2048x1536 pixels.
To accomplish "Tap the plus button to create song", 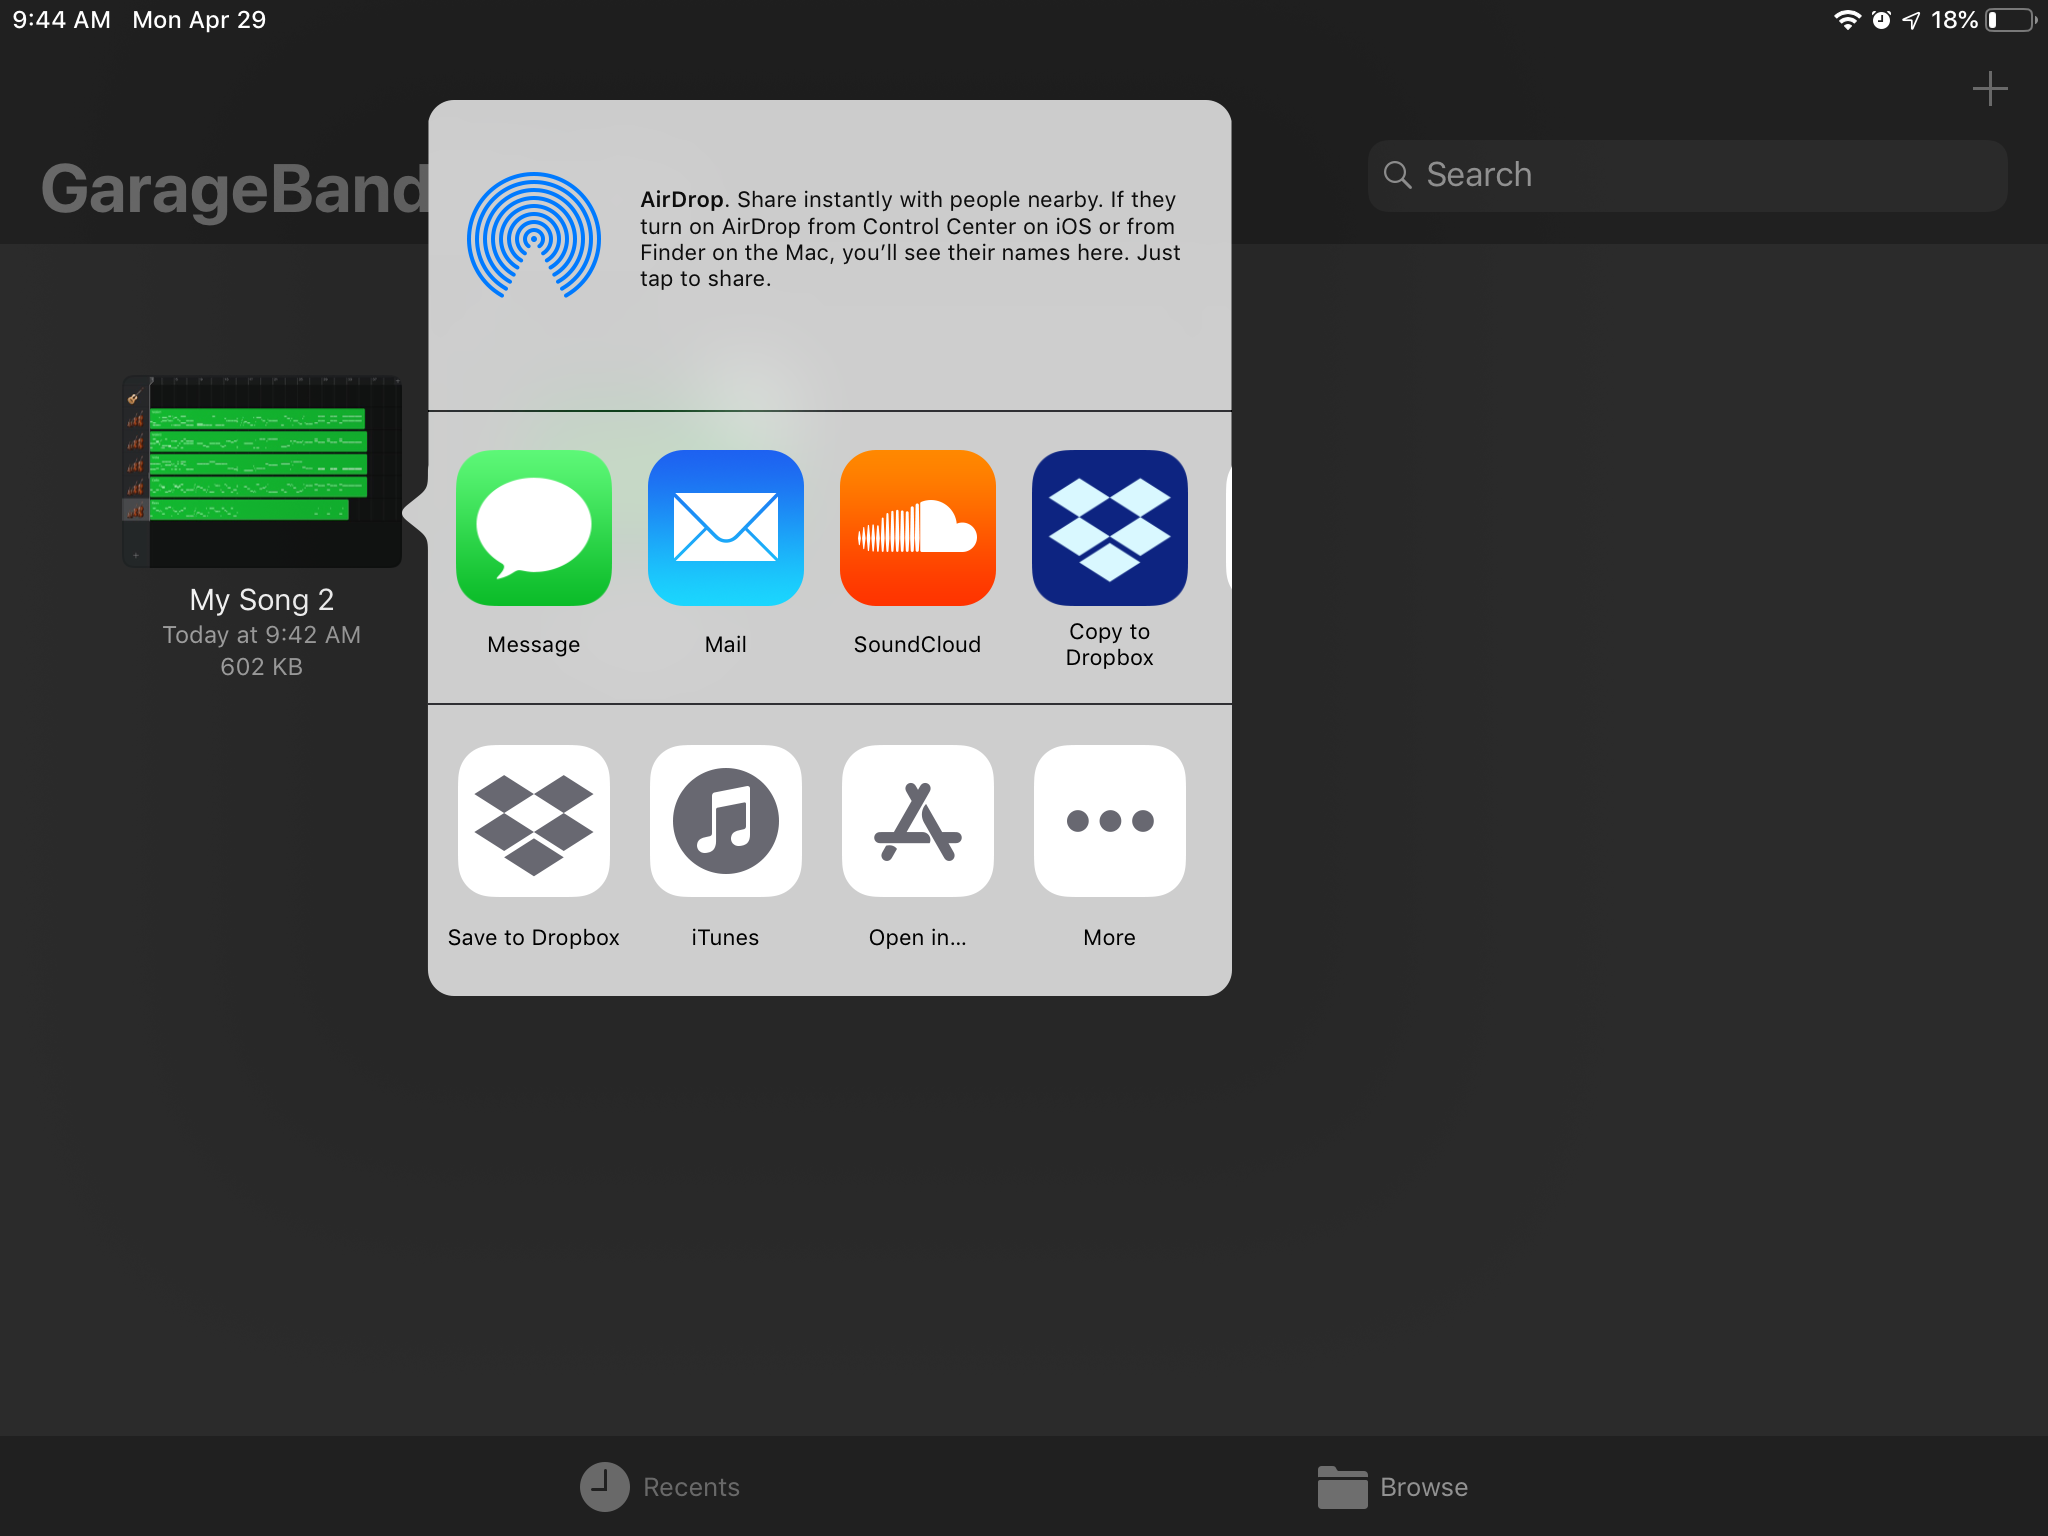I will click(x=1990, y=89).
